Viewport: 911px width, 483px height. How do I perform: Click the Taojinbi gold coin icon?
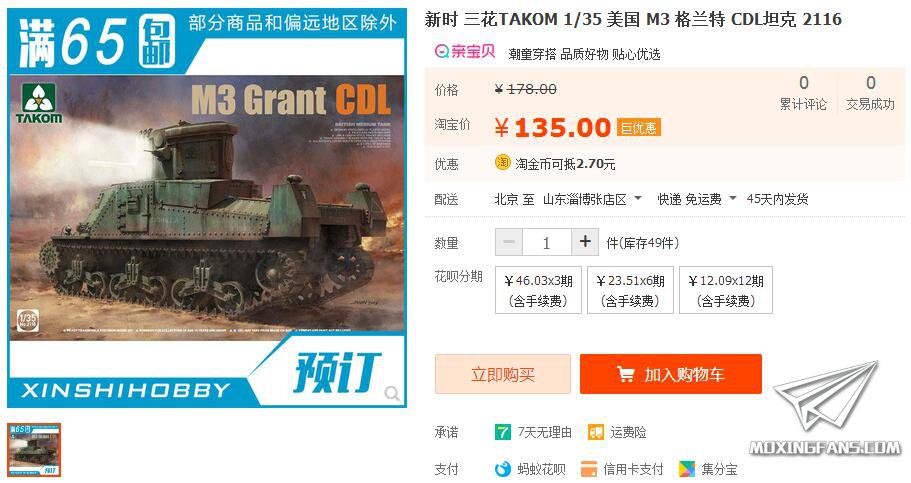point(502,163)
